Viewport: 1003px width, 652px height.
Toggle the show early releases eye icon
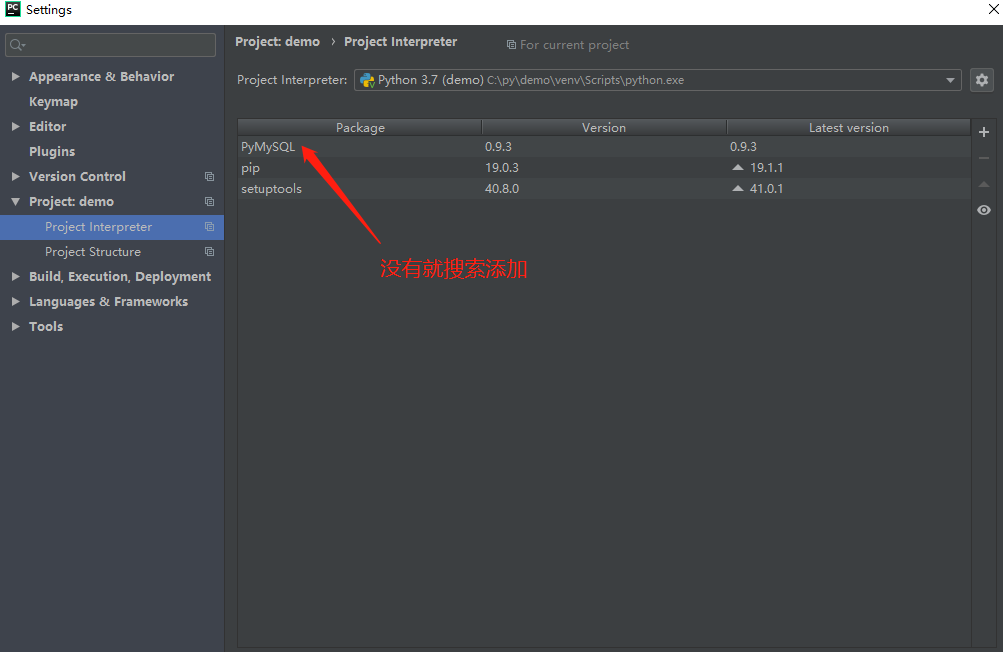click(984, 210)
